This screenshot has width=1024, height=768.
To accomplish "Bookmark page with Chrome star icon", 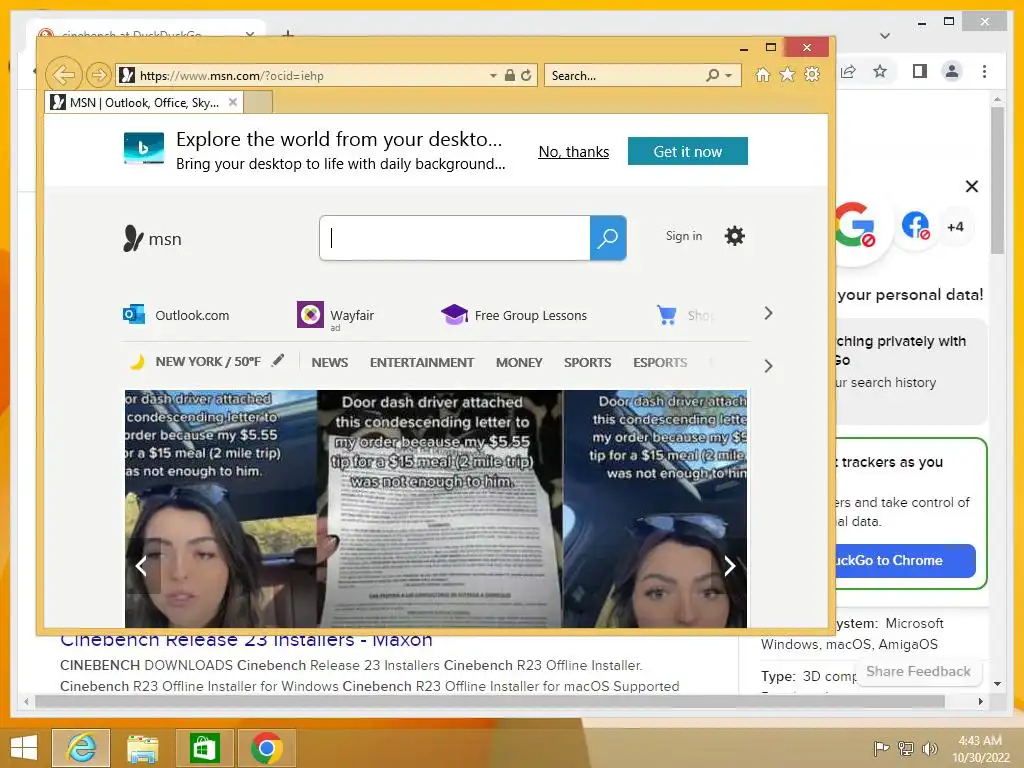I will (x=880, y=71).
